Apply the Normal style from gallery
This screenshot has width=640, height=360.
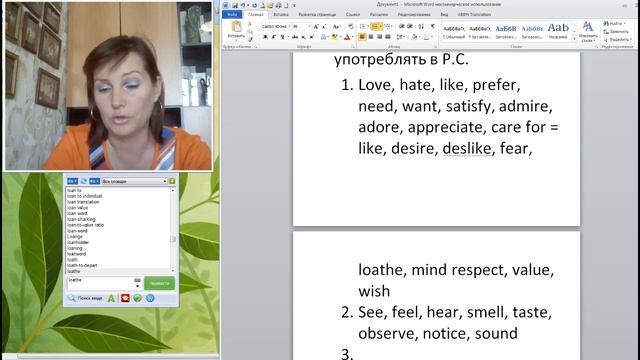coord(453,32)
